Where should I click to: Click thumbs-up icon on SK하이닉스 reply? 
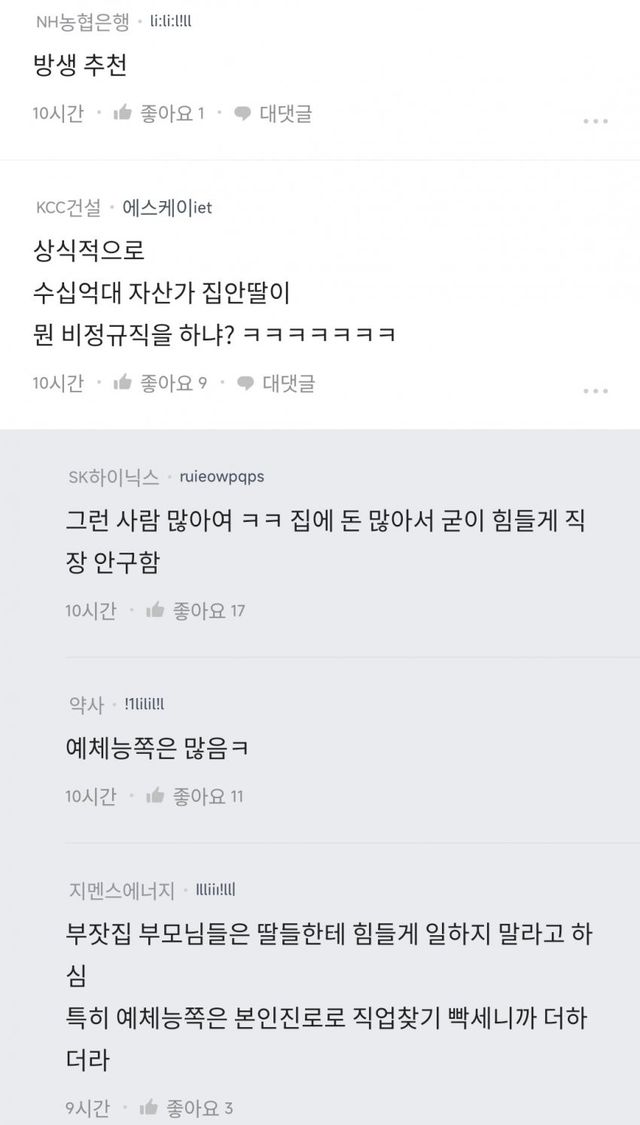[x=155, y=610]
